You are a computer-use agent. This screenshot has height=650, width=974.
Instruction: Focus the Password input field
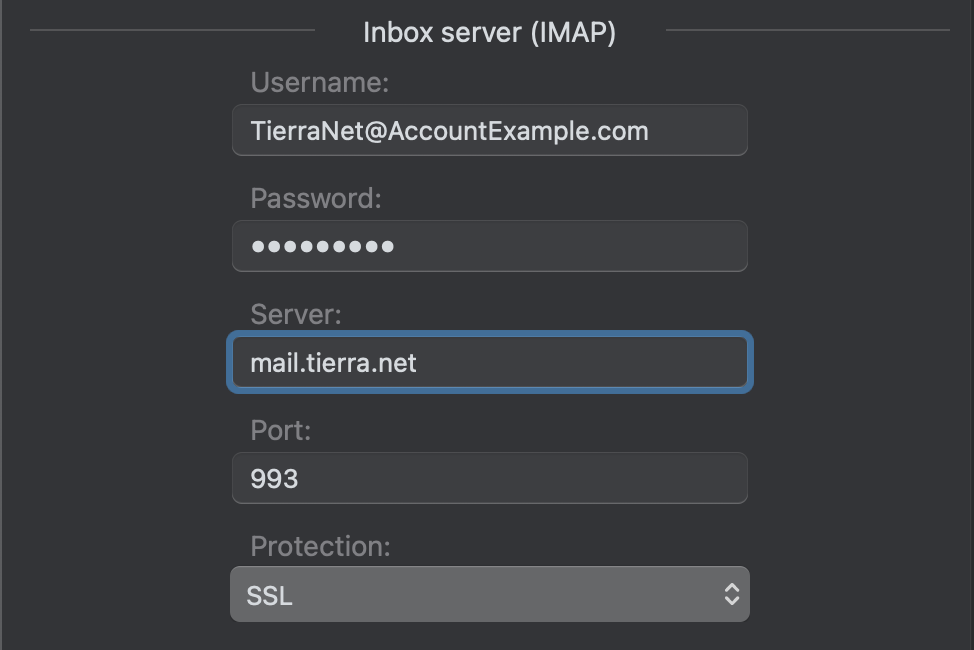[489, 246]
